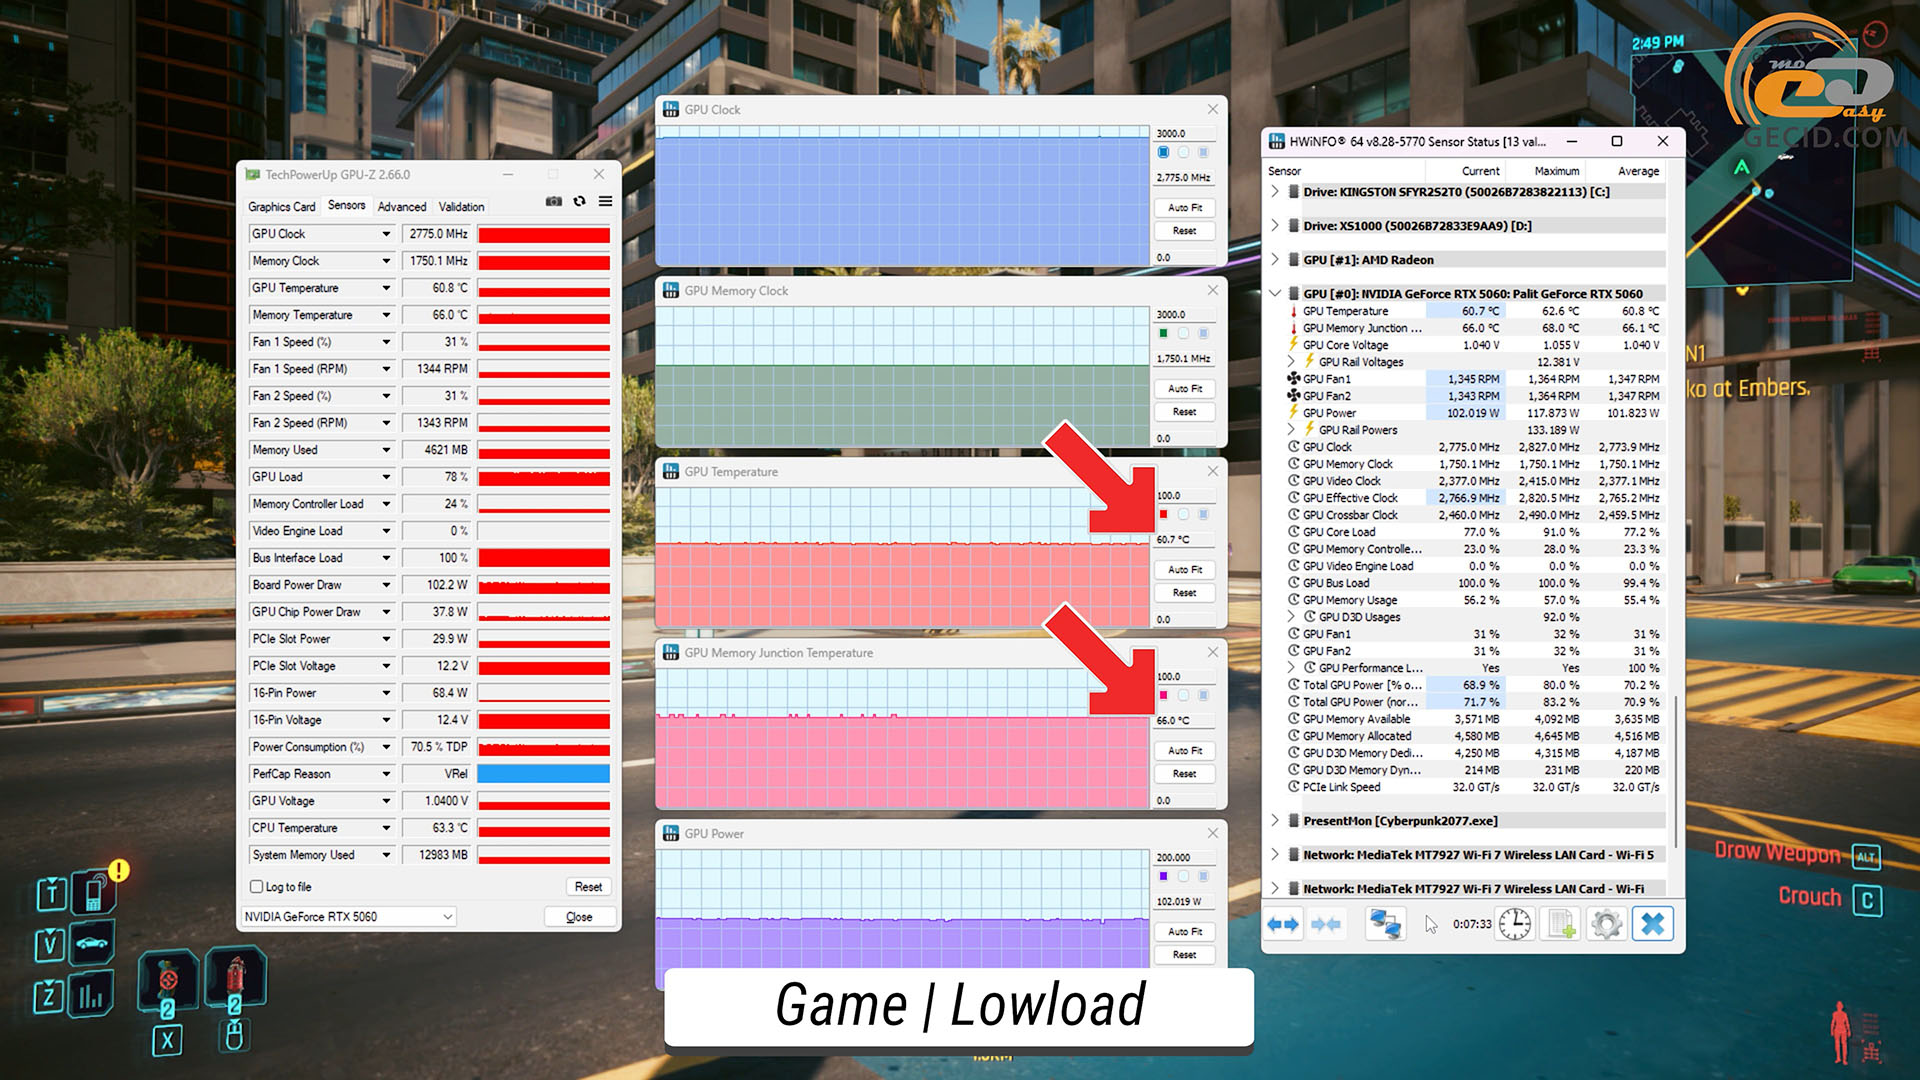
Task: Click the '2775.0 MHz' value in GPU-Z
Action: (438, 234)
